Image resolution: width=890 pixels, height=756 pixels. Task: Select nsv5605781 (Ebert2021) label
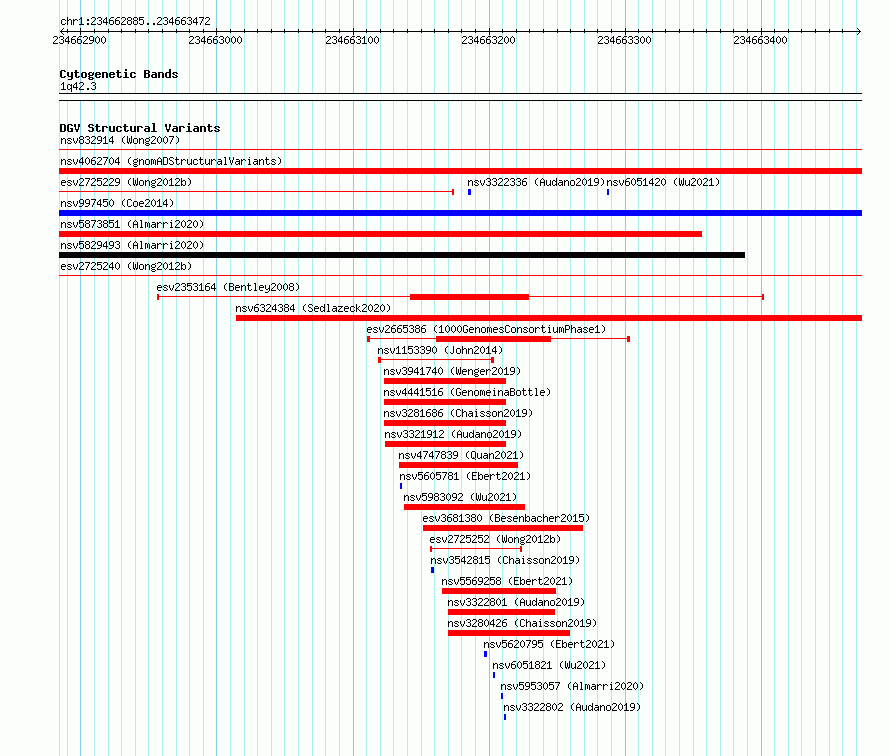pyautogui.click(x=465, y=476)
